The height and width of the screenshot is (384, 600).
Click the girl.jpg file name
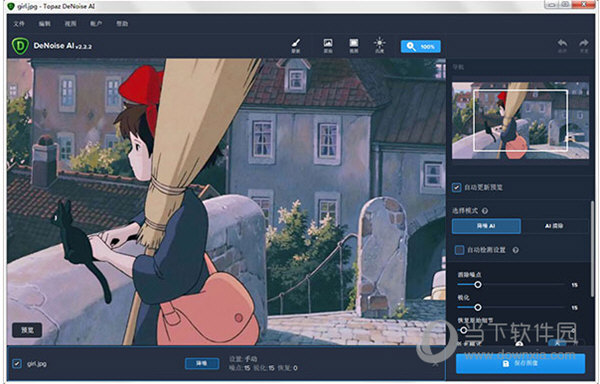[x=37, y=363]
